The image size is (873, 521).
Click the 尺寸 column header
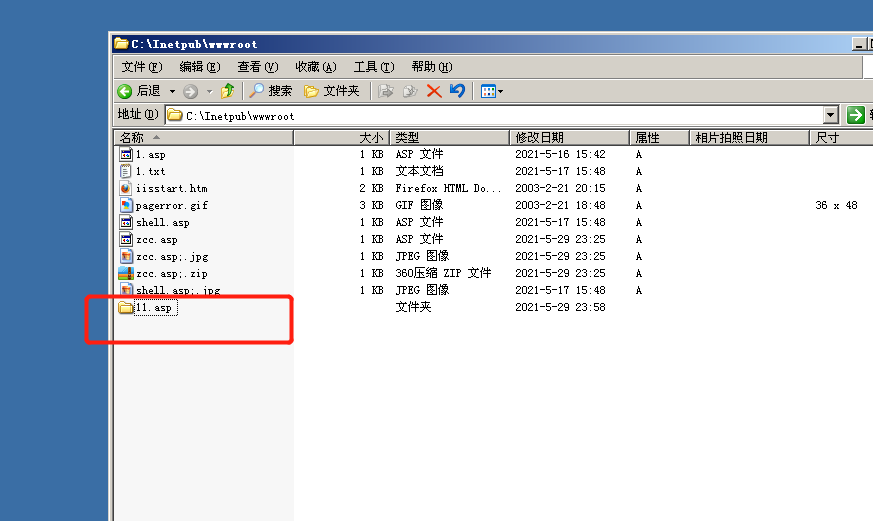pos(841,137)
